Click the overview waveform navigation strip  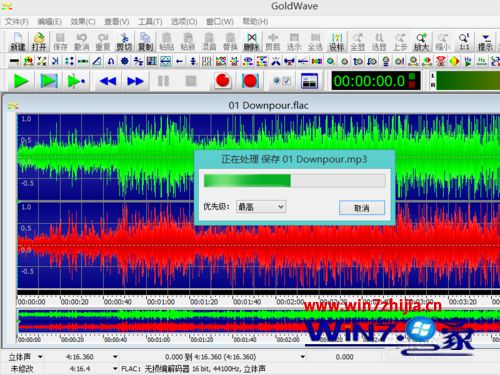[258, 321]
